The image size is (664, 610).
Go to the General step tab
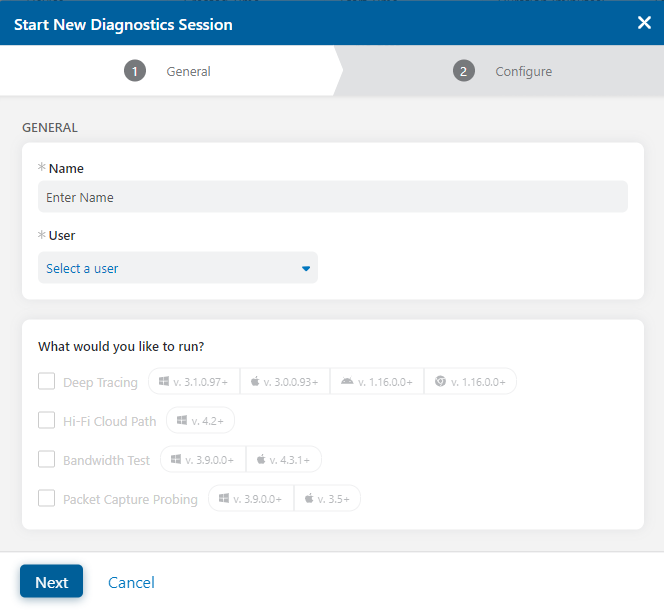point(168,71)
